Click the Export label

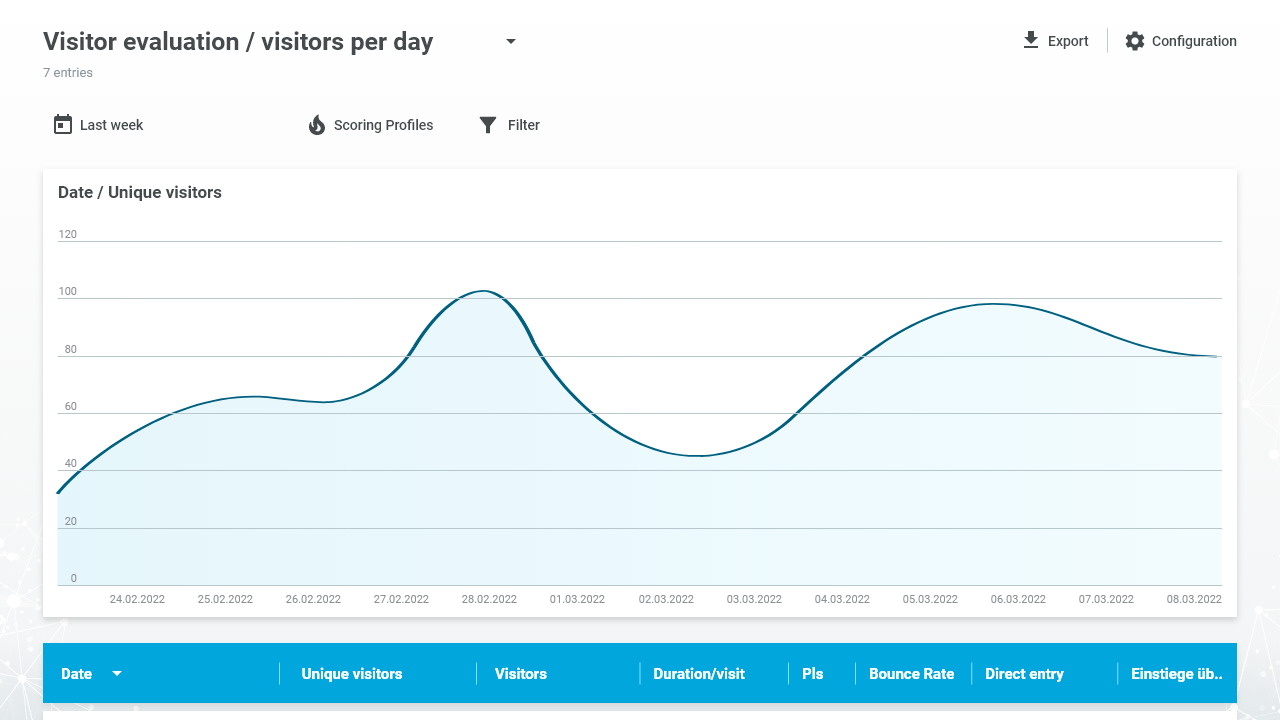[1068, 41]
